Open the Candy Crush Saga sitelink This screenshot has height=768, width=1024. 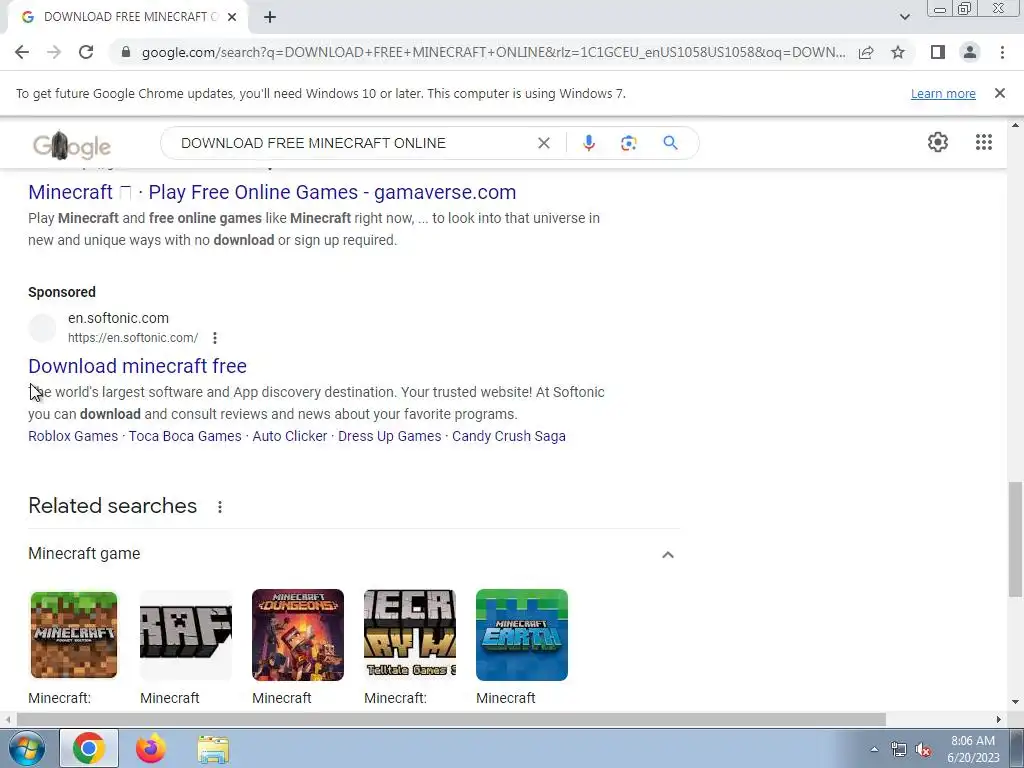[x=509, y=436]
